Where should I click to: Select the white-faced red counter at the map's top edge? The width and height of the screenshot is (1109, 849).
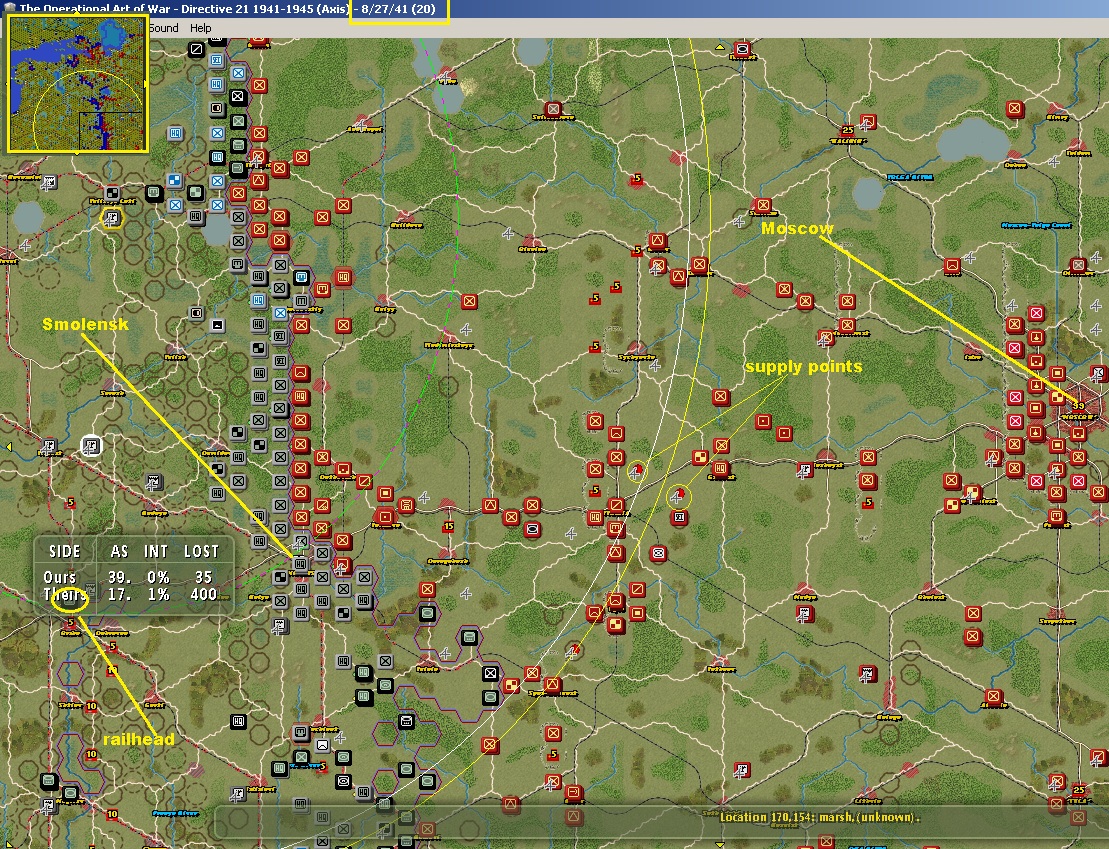tap(742, 50)
